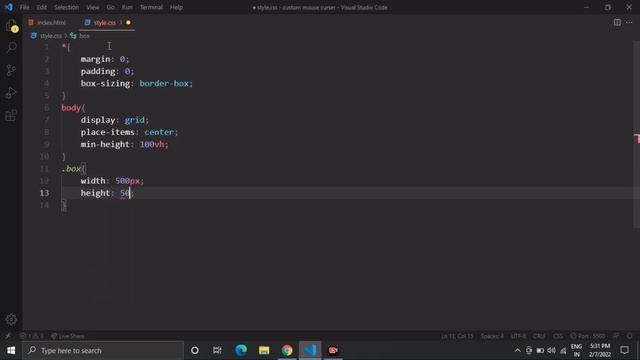Open the notifications bell in status bar
The image size is (640, 360).
coord(630,336)
